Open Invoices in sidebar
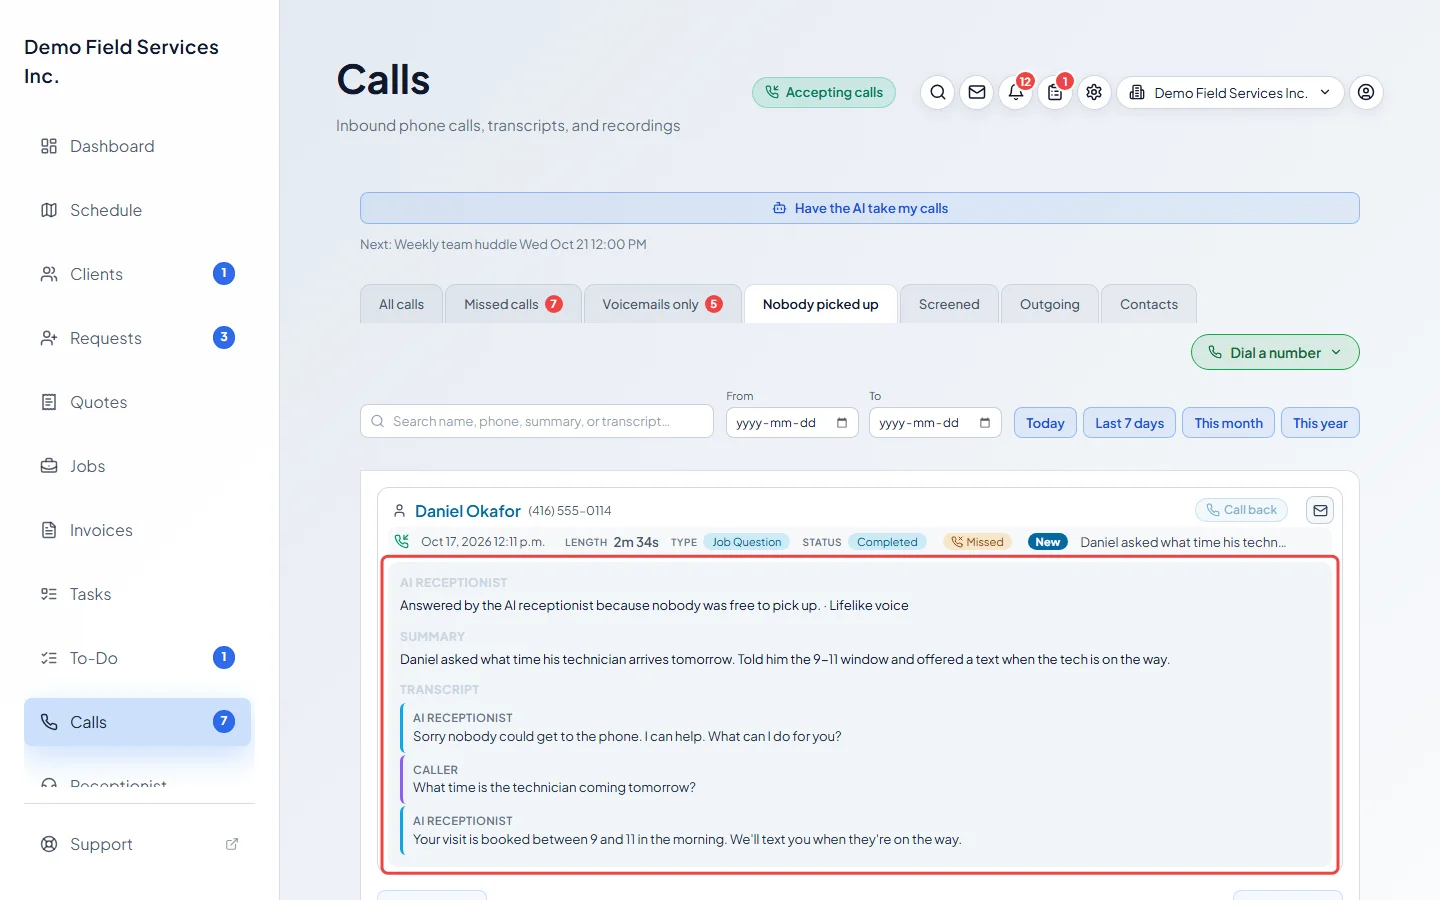The width and height of the screenshot is (1440, 900). coord(137,530)
